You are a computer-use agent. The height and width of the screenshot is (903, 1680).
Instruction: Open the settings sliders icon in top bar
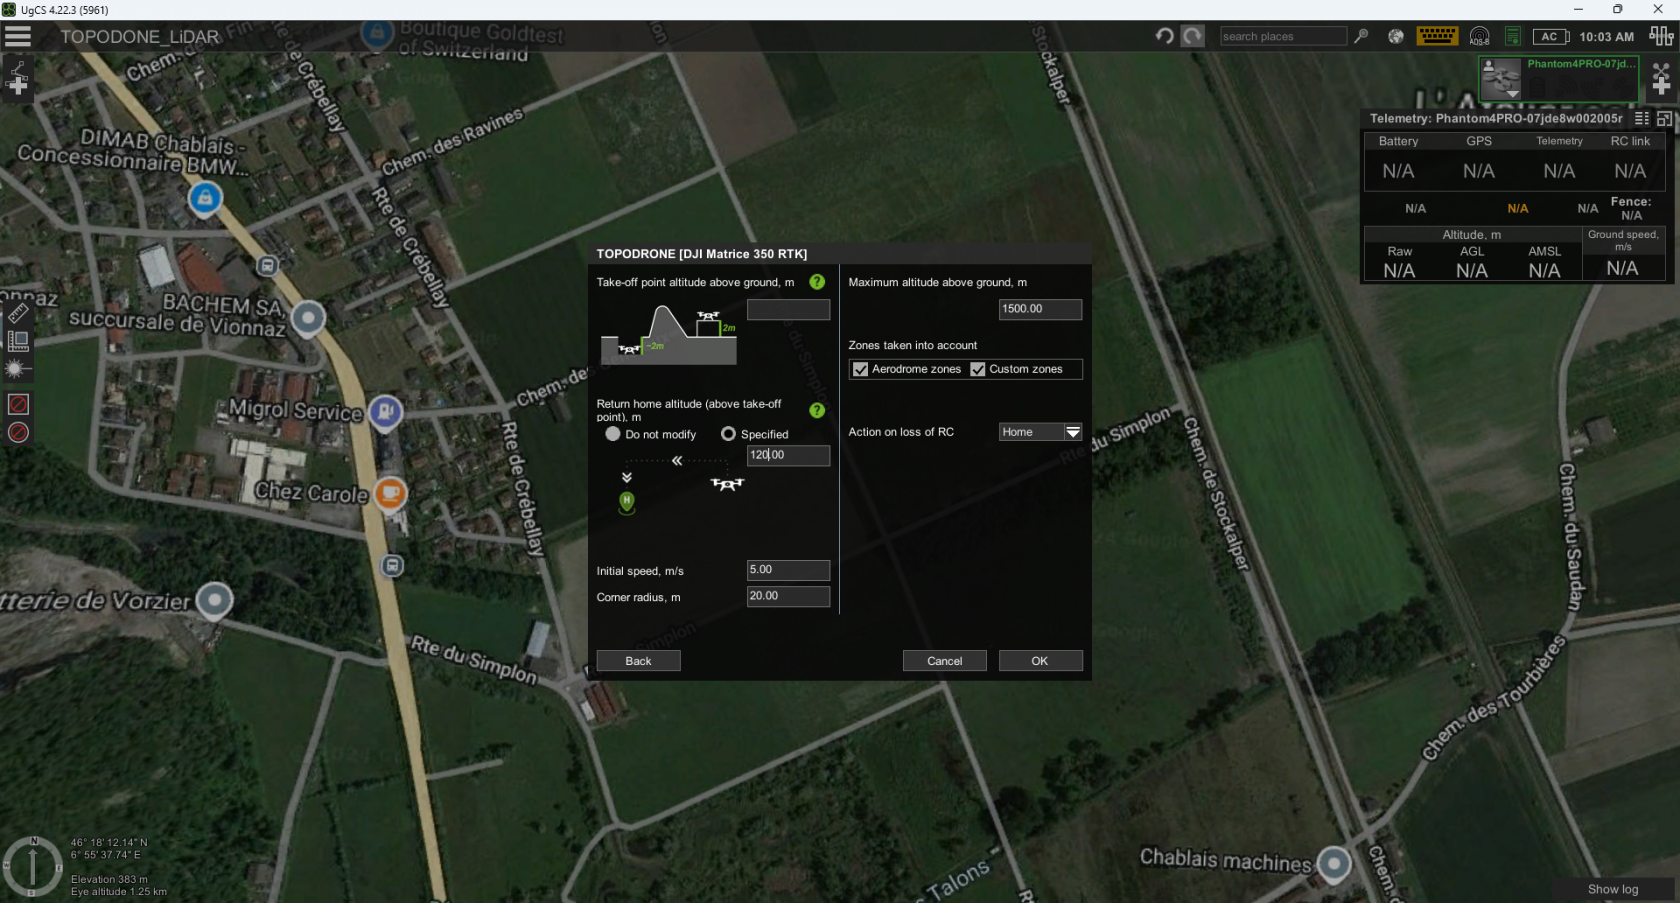pos(1661,36)
